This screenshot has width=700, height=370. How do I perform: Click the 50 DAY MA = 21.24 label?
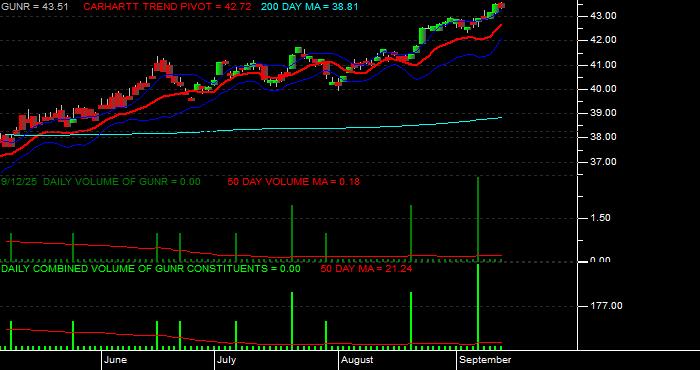pos(366,269)
